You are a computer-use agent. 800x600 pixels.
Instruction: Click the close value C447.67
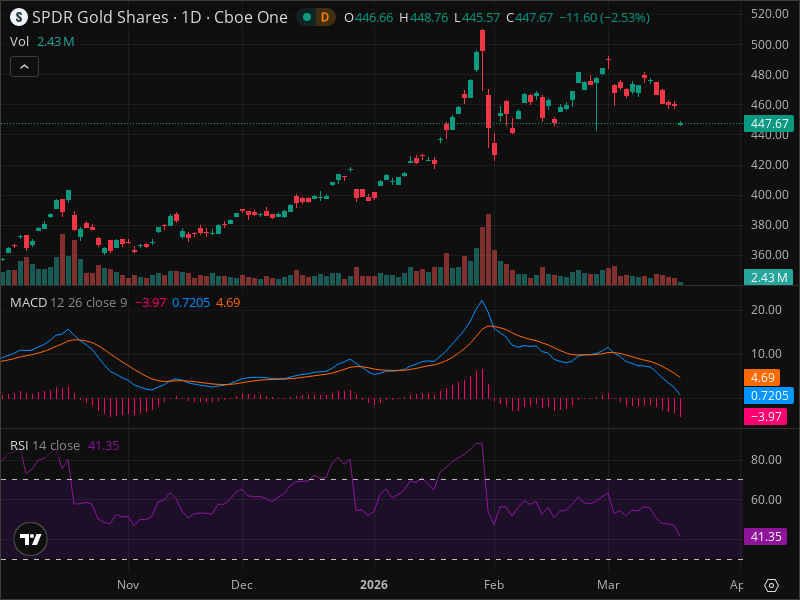click(x=530, y=17)
